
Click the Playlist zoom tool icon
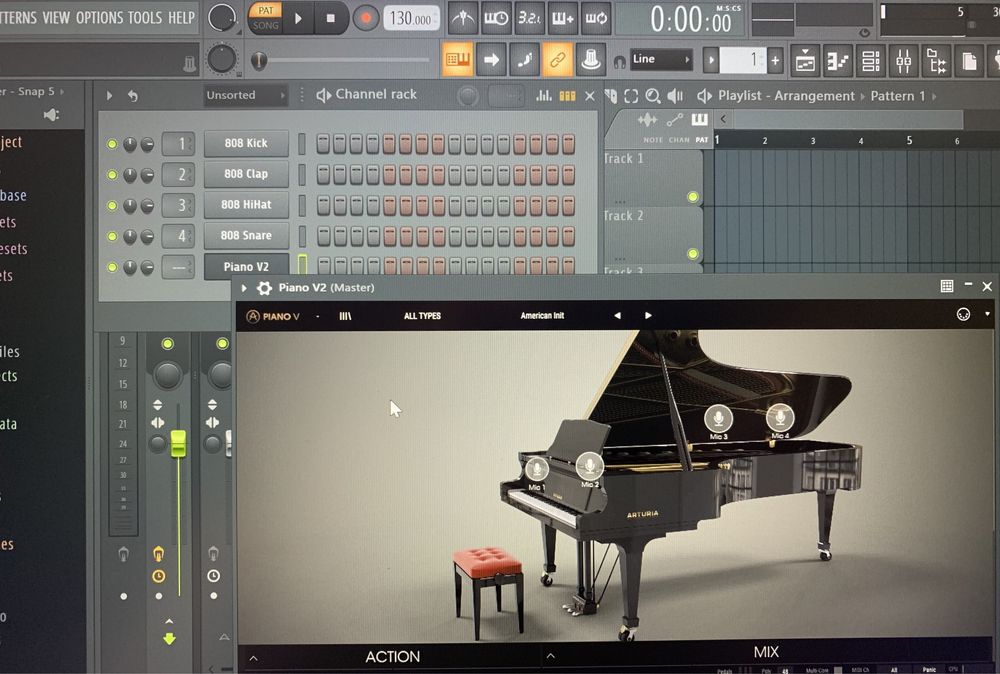[x=652, y=96]
